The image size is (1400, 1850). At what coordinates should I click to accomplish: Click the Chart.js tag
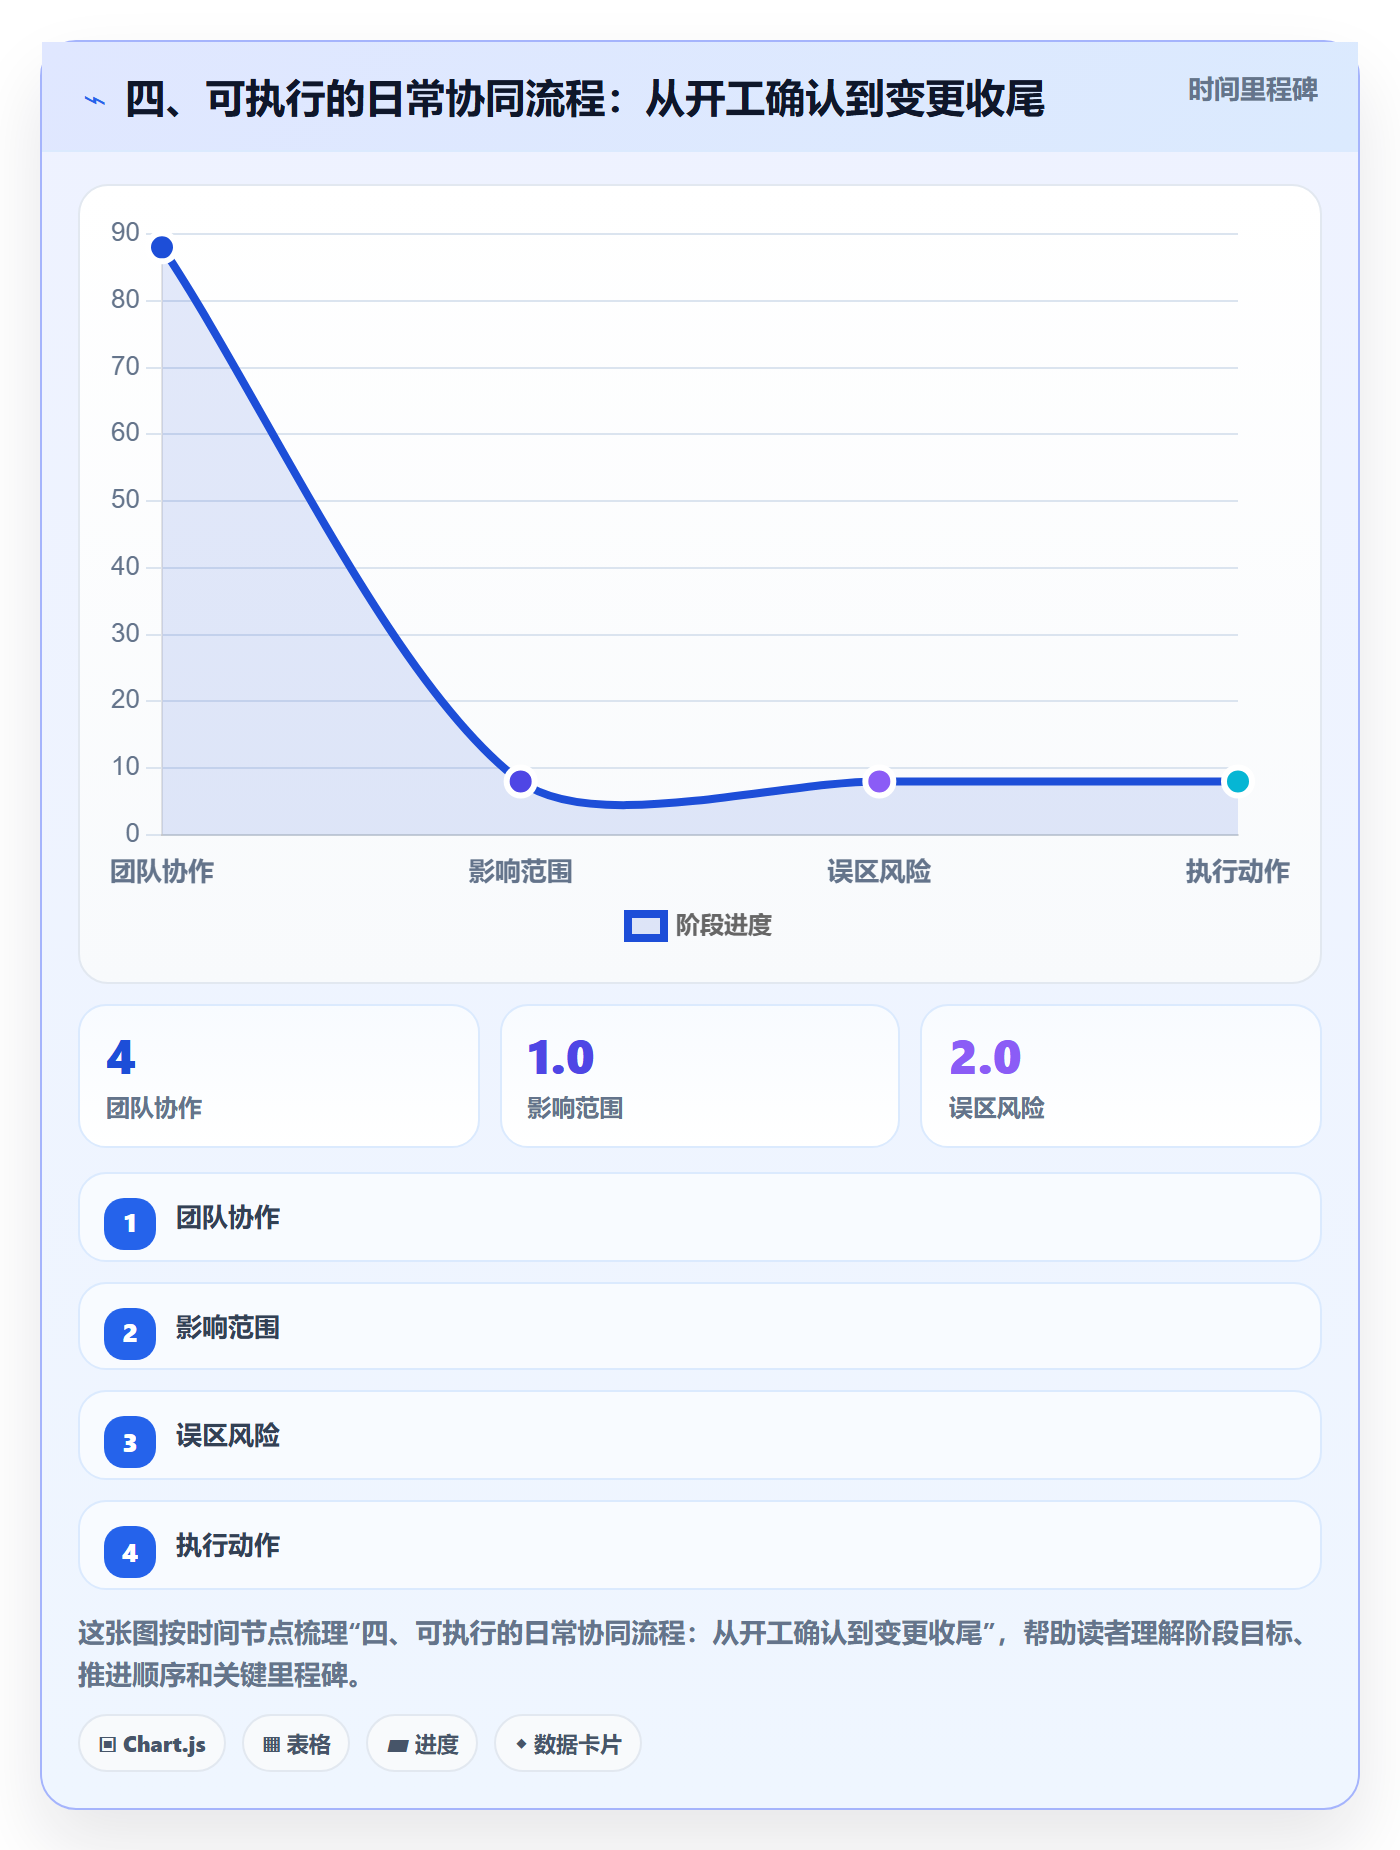[x=152, y=1744]
